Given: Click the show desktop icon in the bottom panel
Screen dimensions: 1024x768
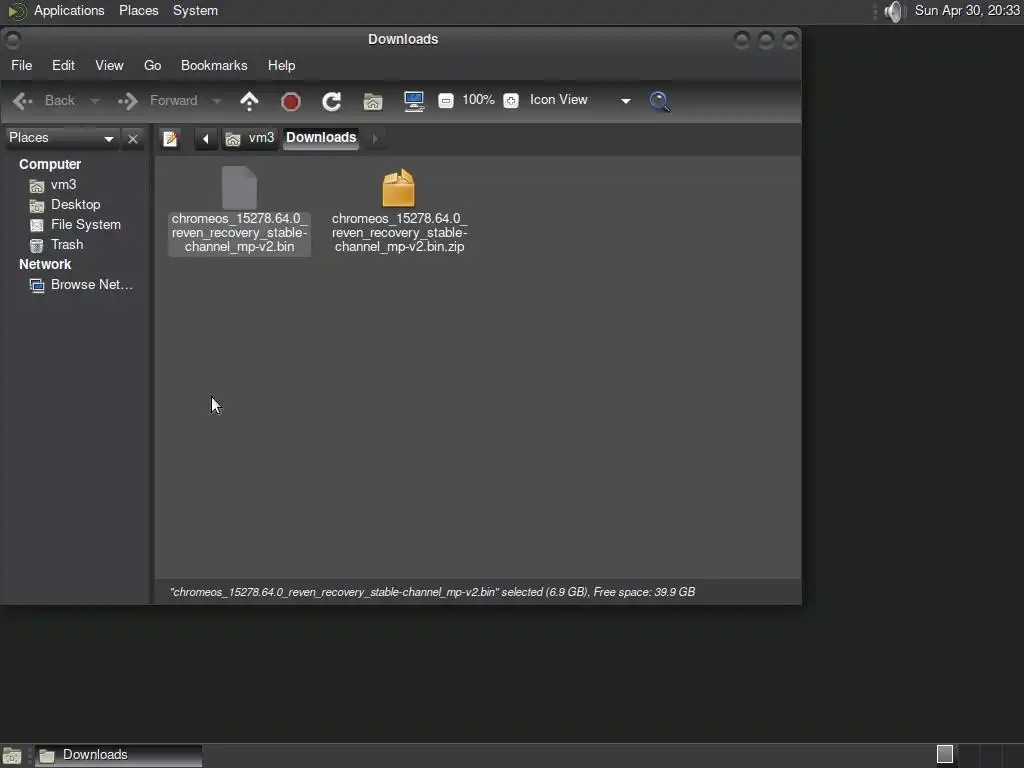Looking at the screenshot, I should (x=12, y=756).
